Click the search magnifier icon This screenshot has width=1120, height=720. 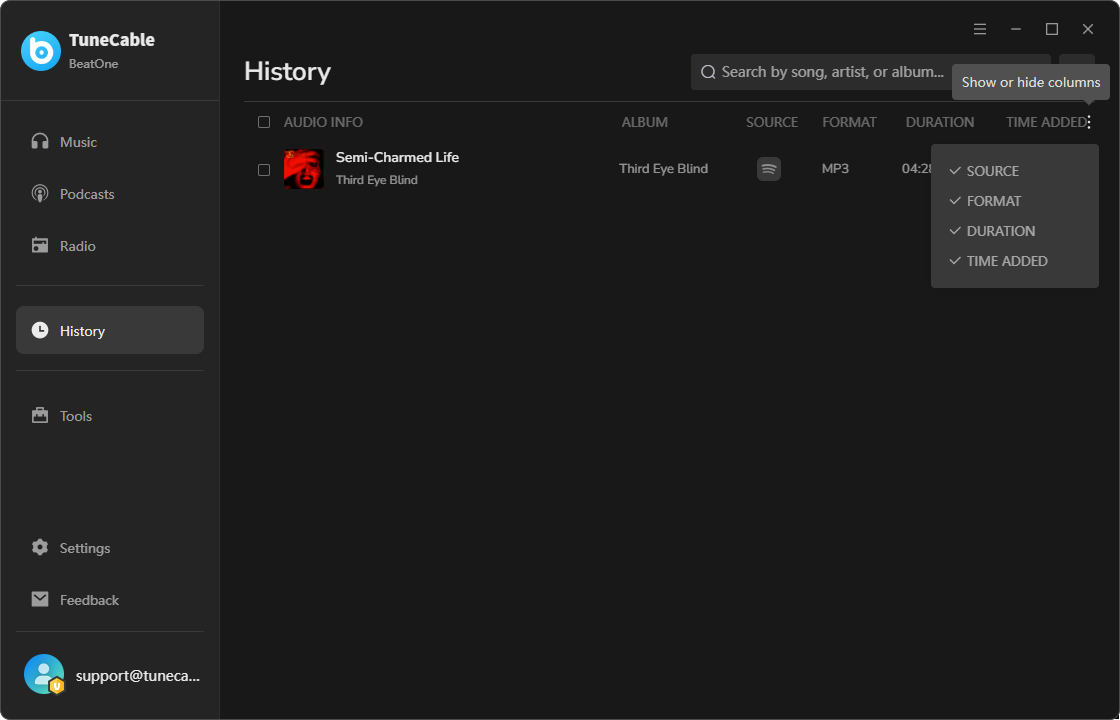[708, 72]
